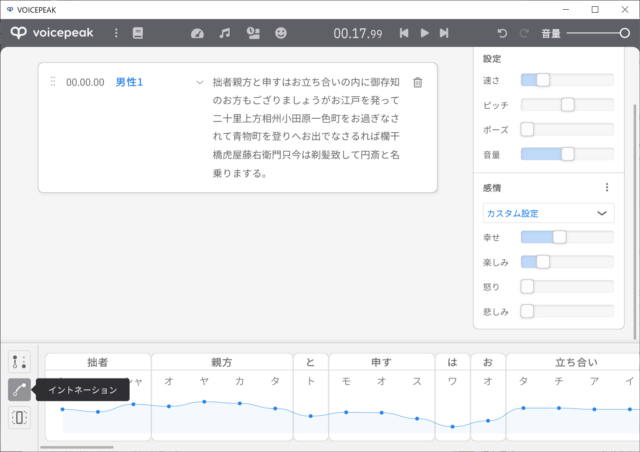
Task: Open the 感情 section options menu
Action: pyautogui.click(x=606, y=187)
